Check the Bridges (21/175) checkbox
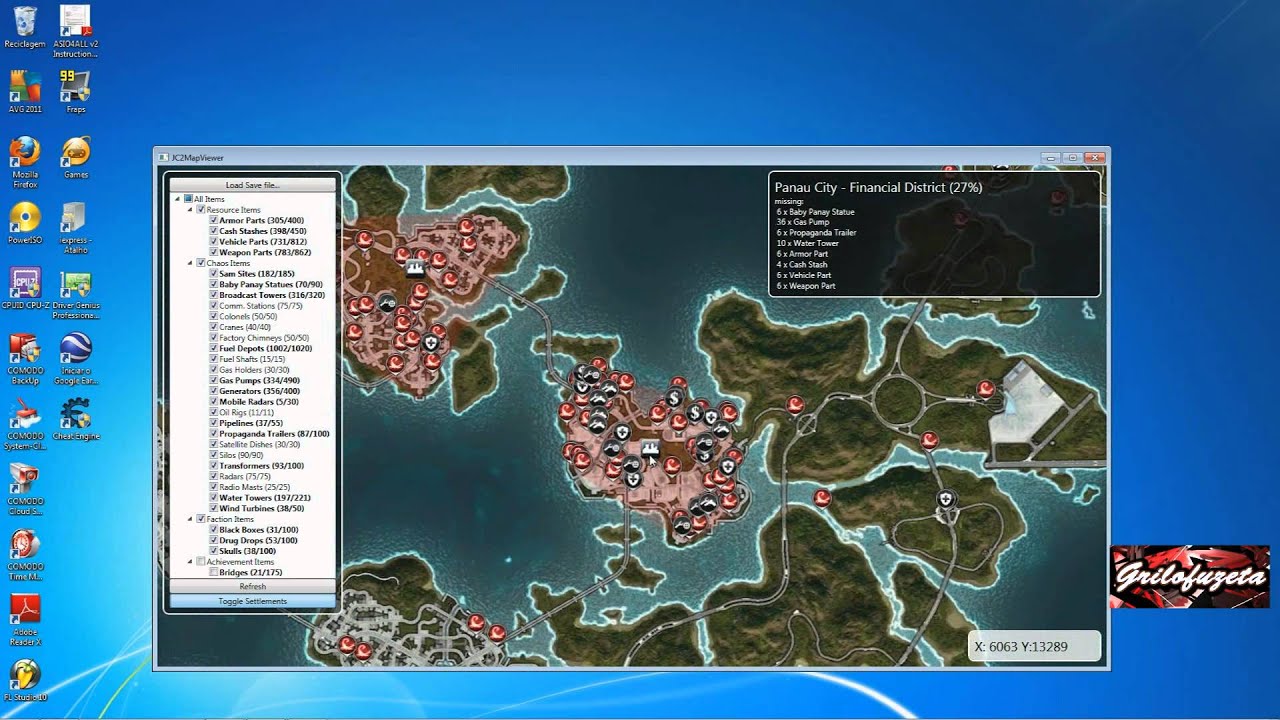 (213, 572)
